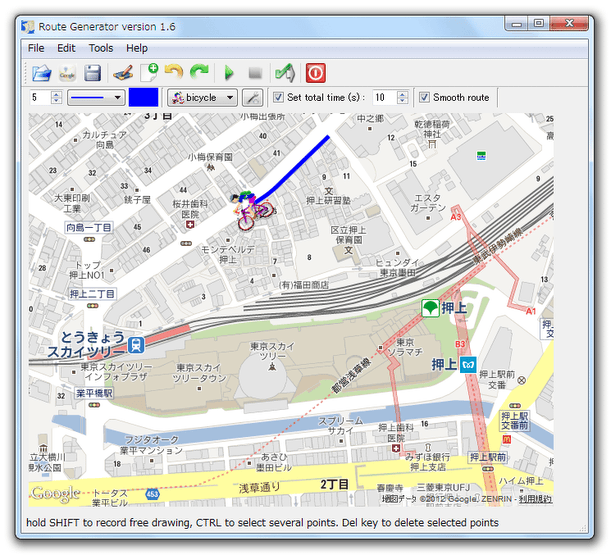
Task: Undo last action with yellow arrow
Action: coord(174,73)
